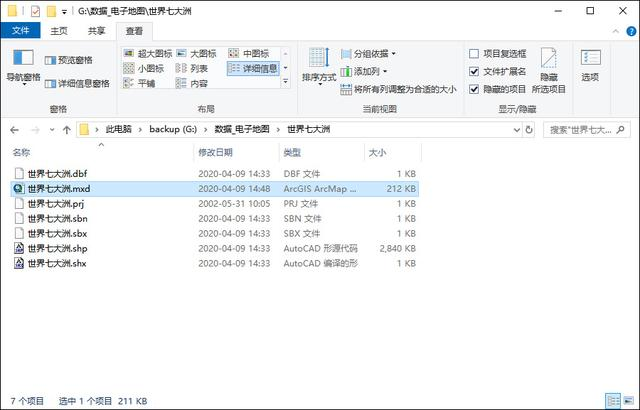
Task: Click 世界七大洲 breadcrumb segment
Action: pos(308,130)
